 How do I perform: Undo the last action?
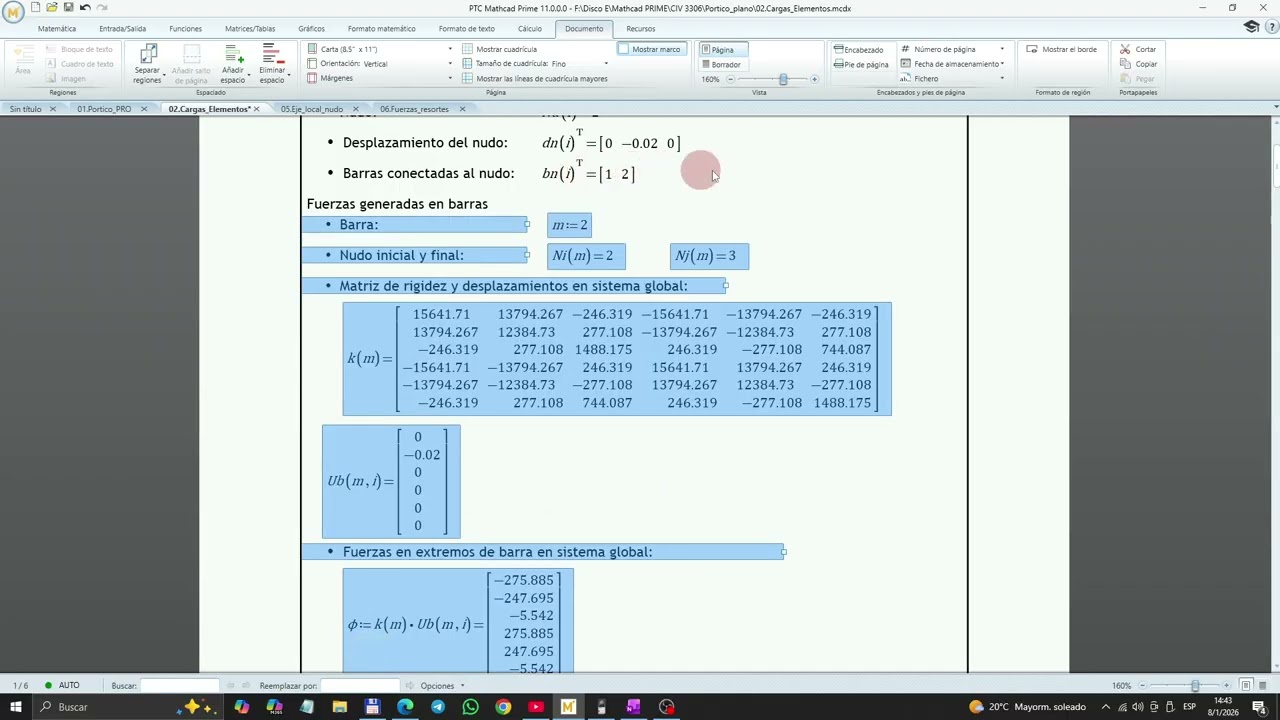(84, 8)
